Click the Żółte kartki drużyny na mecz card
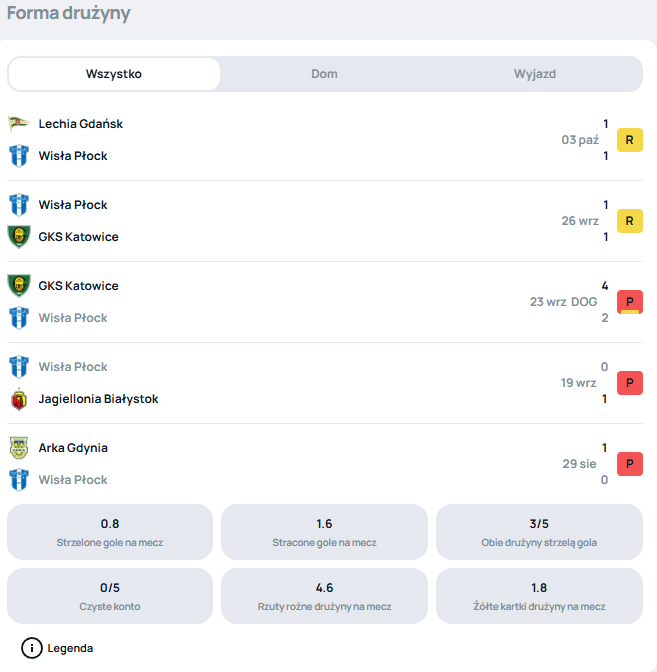Viewport: 657px width, 672px height. 539,596
